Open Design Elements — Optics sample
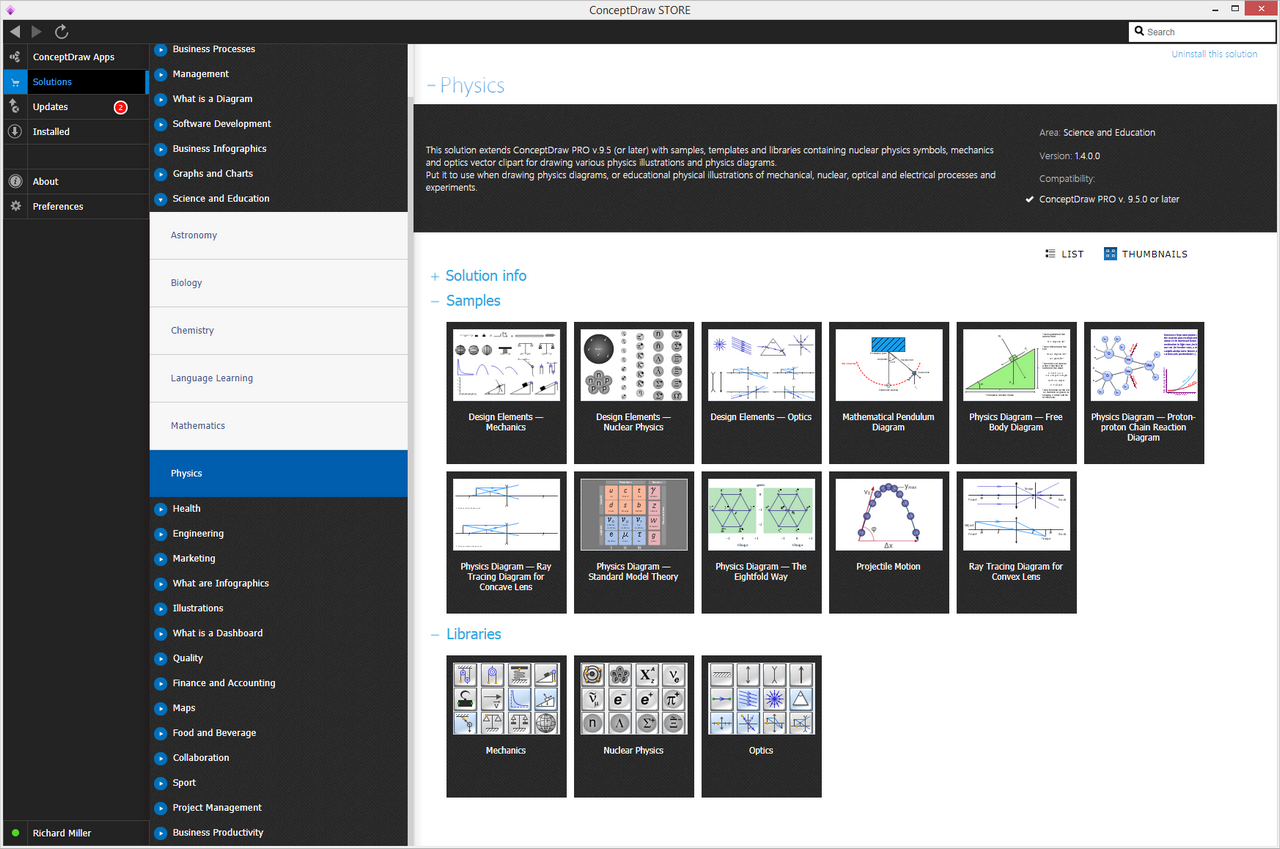Screen dimensions: 1280x849 point(761,393)
